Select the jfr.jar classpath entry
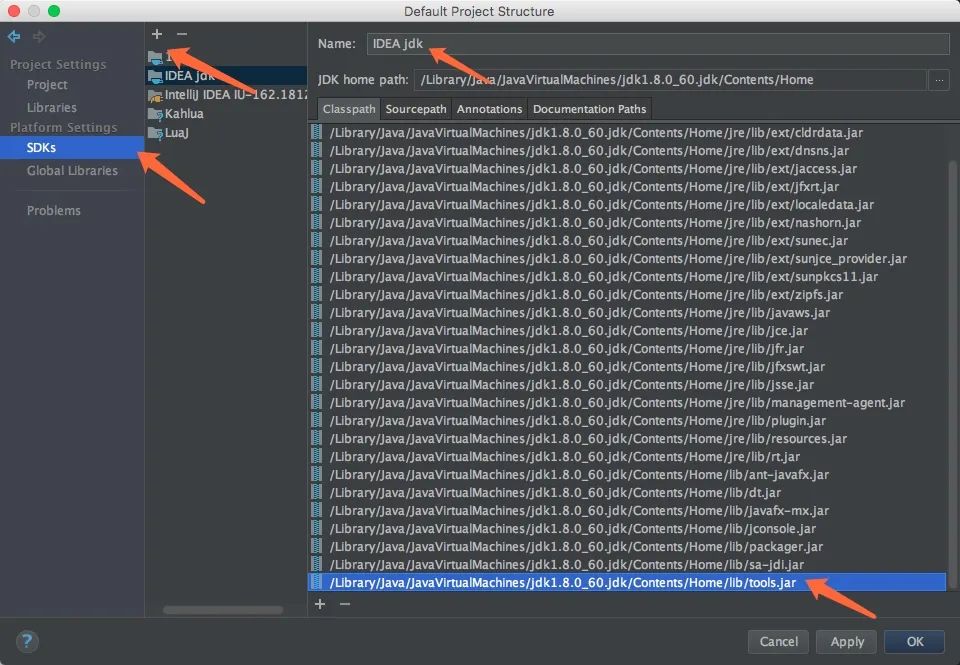The image size is (960, 665). pyautogui.click(x=627, y=348)
